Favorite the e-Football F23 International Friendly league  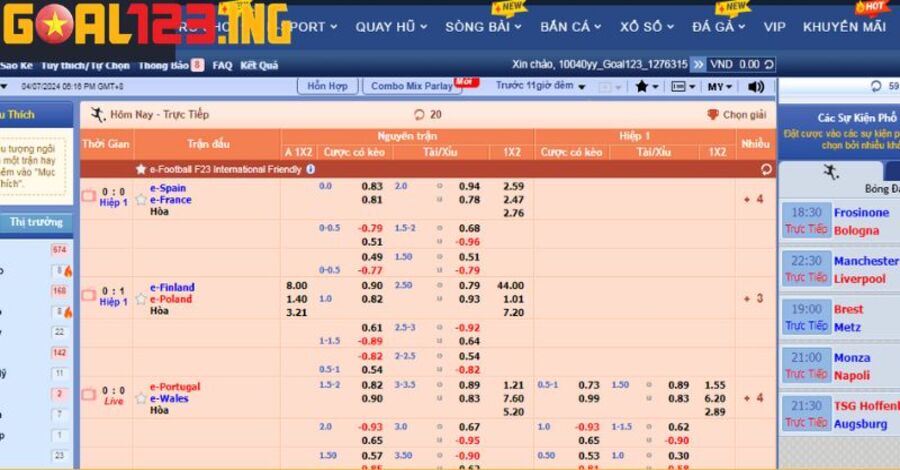[x=141, y=169]
